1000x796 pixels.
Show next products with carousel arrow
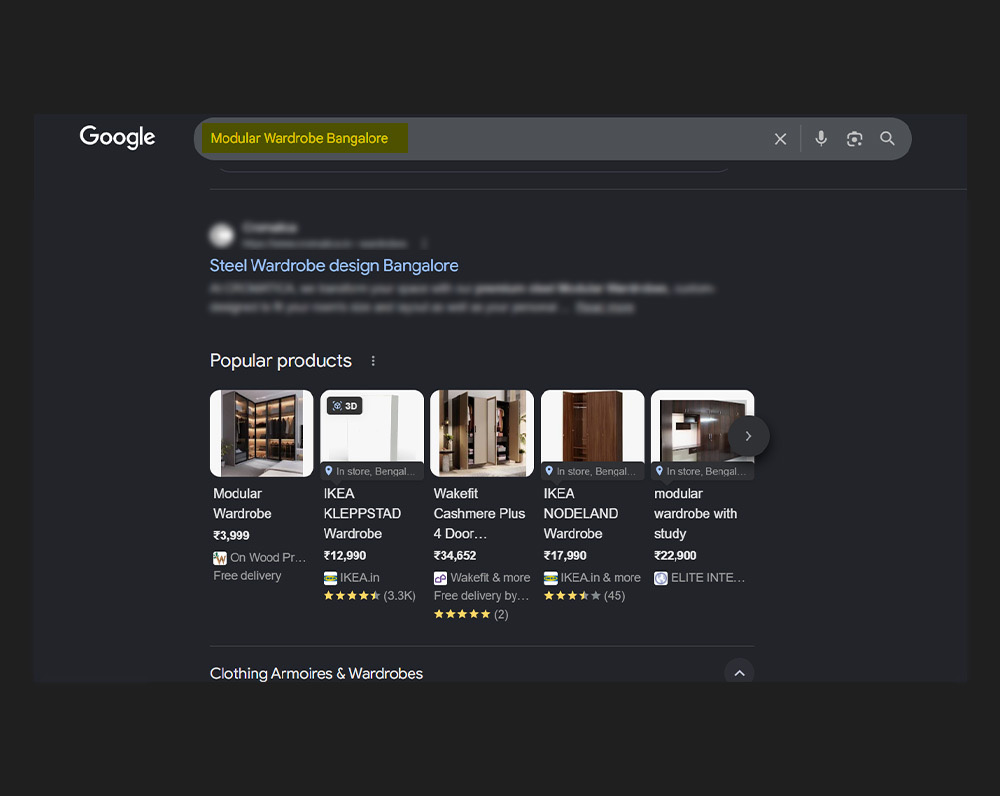click(x=749, y=436)
